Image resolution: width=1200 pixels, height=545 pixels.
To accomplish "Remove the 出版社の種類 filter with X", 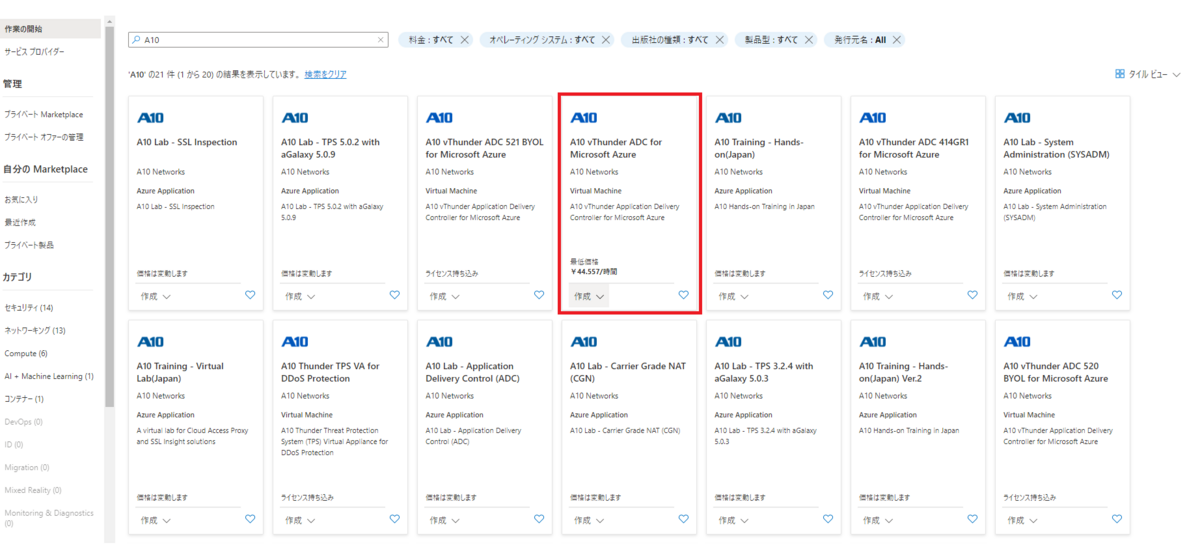I will tap(718, 40).
